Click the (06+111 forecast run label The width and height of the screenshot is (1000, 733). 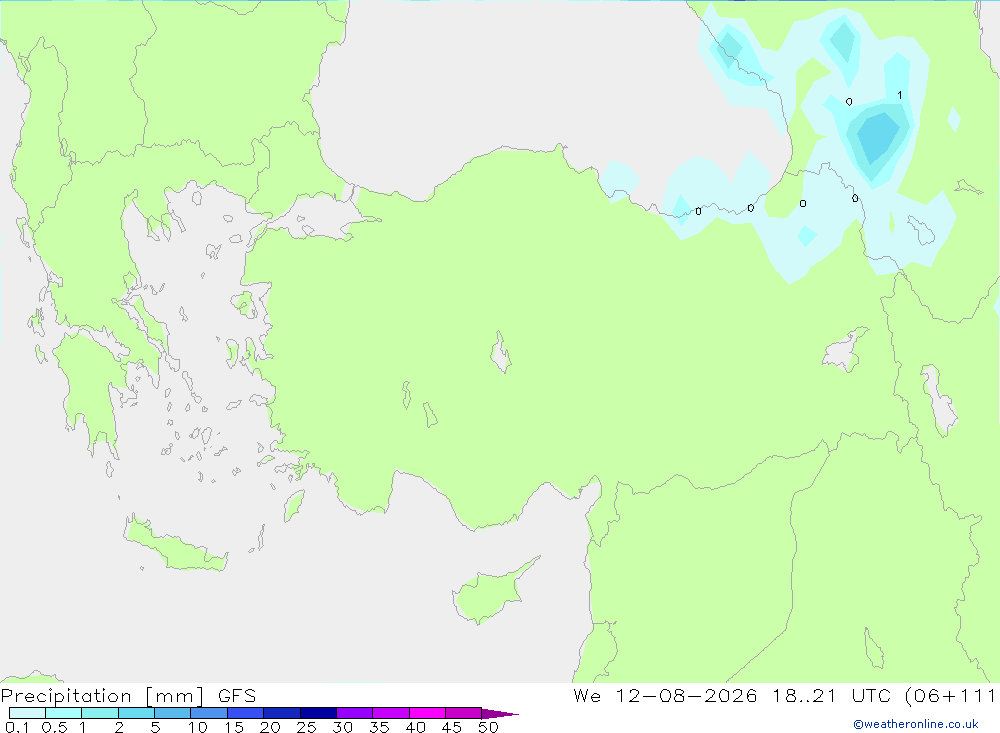950,695
